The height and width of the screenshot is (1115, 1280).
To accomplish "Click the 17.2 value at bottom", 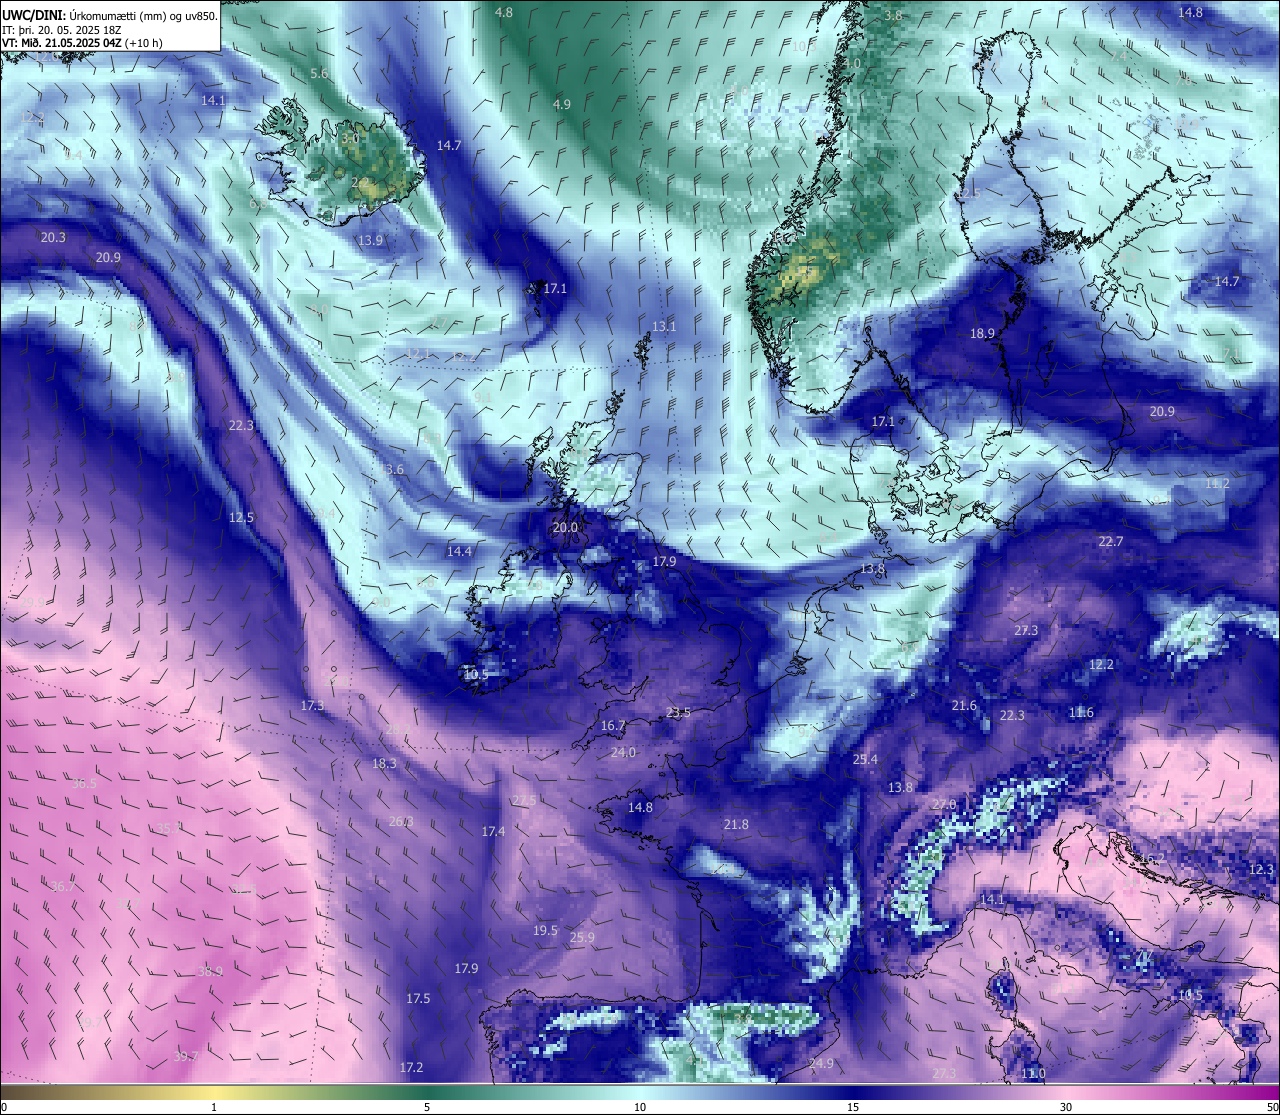I will click(411, 1067).
